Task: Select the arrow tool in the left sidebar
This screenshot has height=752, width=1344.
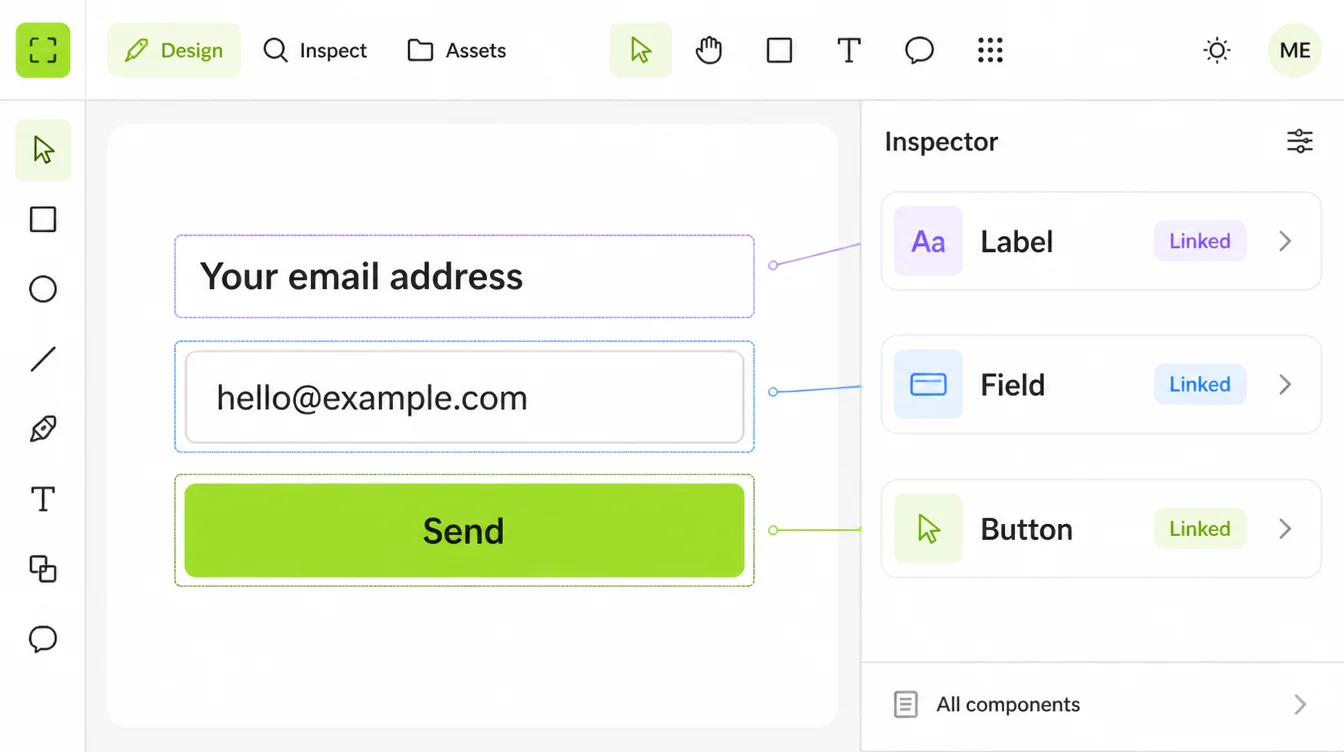Action: pyautogui.click(x=43, y=150)
